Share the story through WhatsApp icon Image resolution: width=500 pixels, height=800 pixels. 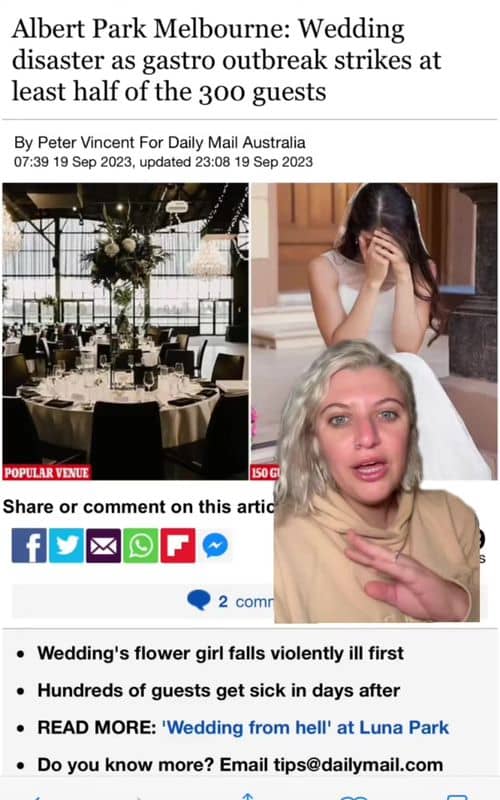pyautogui.click(x=141, y=545)
